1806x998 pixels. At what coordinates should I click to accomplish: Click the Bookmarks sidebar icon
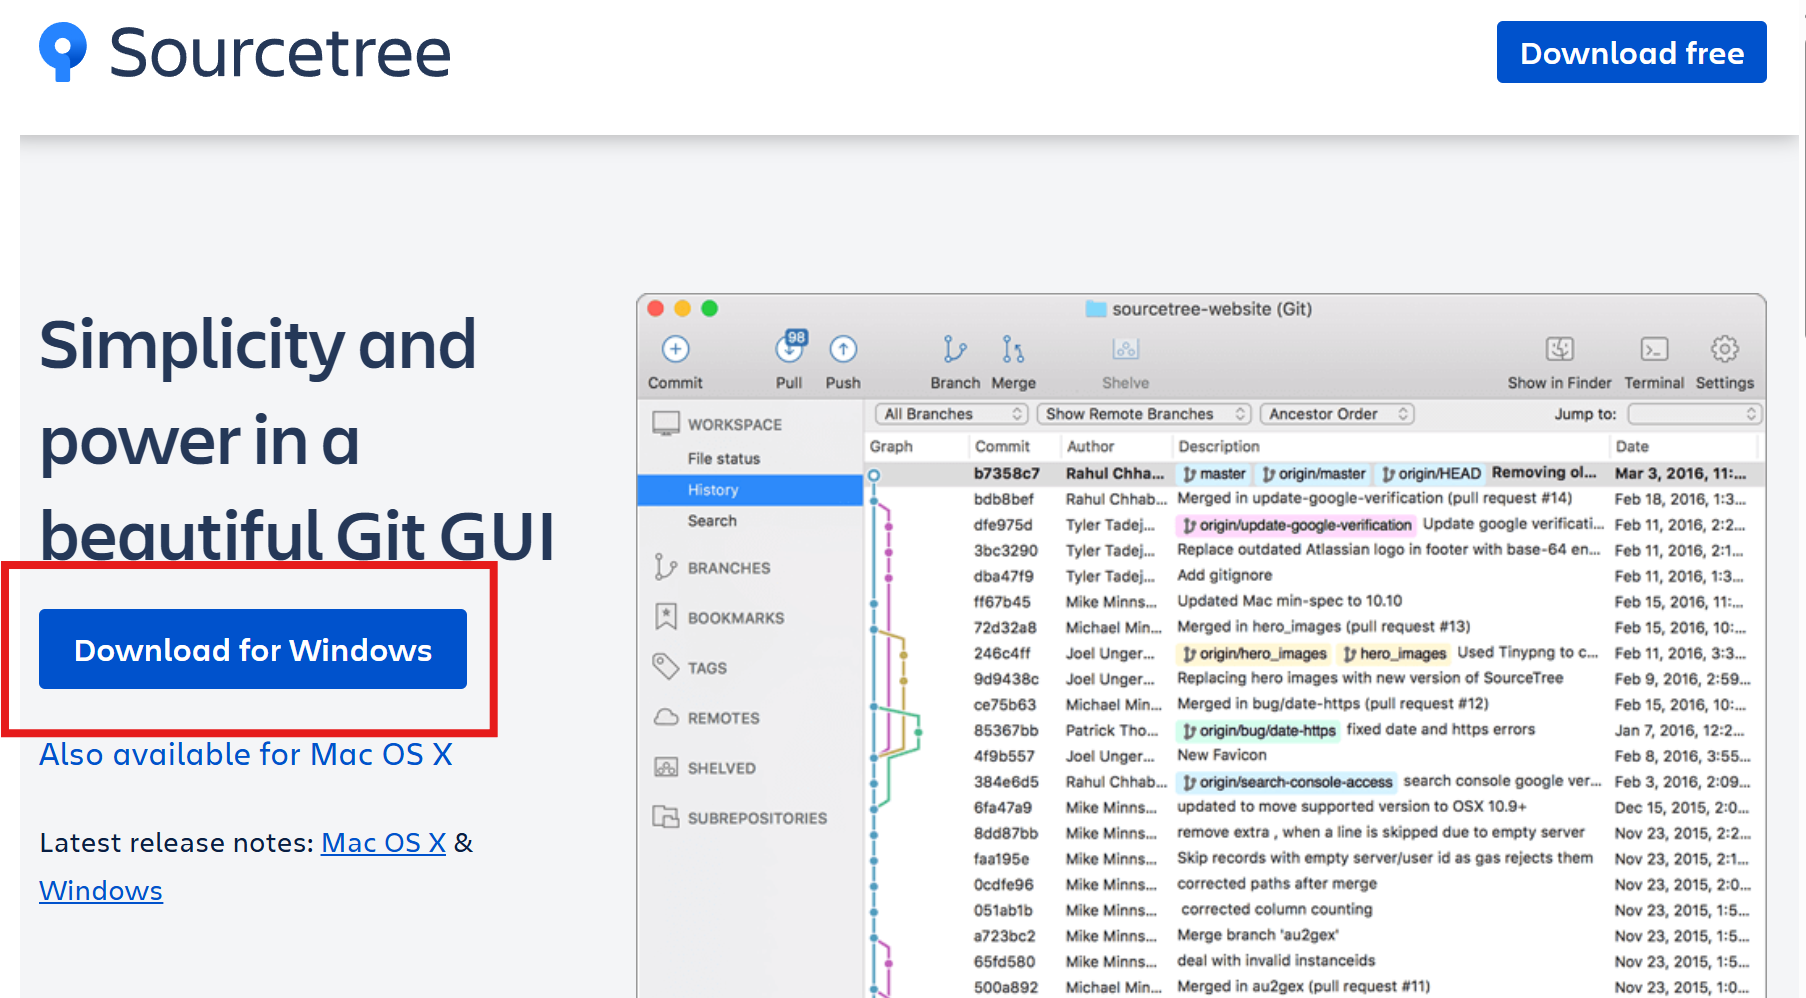(x=665, y=617)
